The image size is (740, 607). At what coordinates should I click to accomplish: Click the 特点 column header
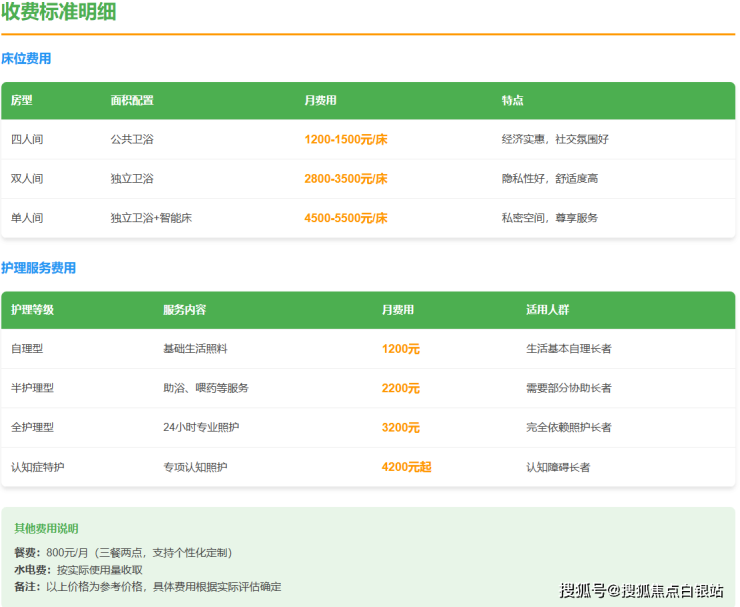pos(512,101)
